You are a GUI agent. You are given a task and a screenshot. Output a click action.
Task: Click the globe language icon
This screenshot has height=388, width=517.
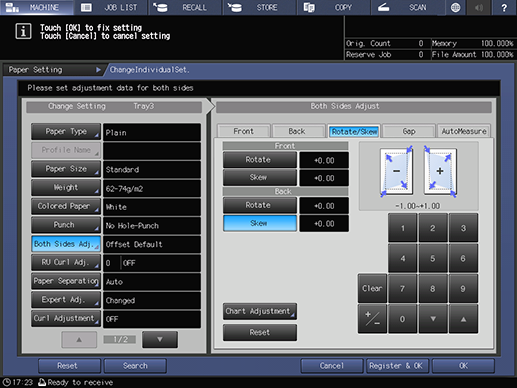pos(456,7)
